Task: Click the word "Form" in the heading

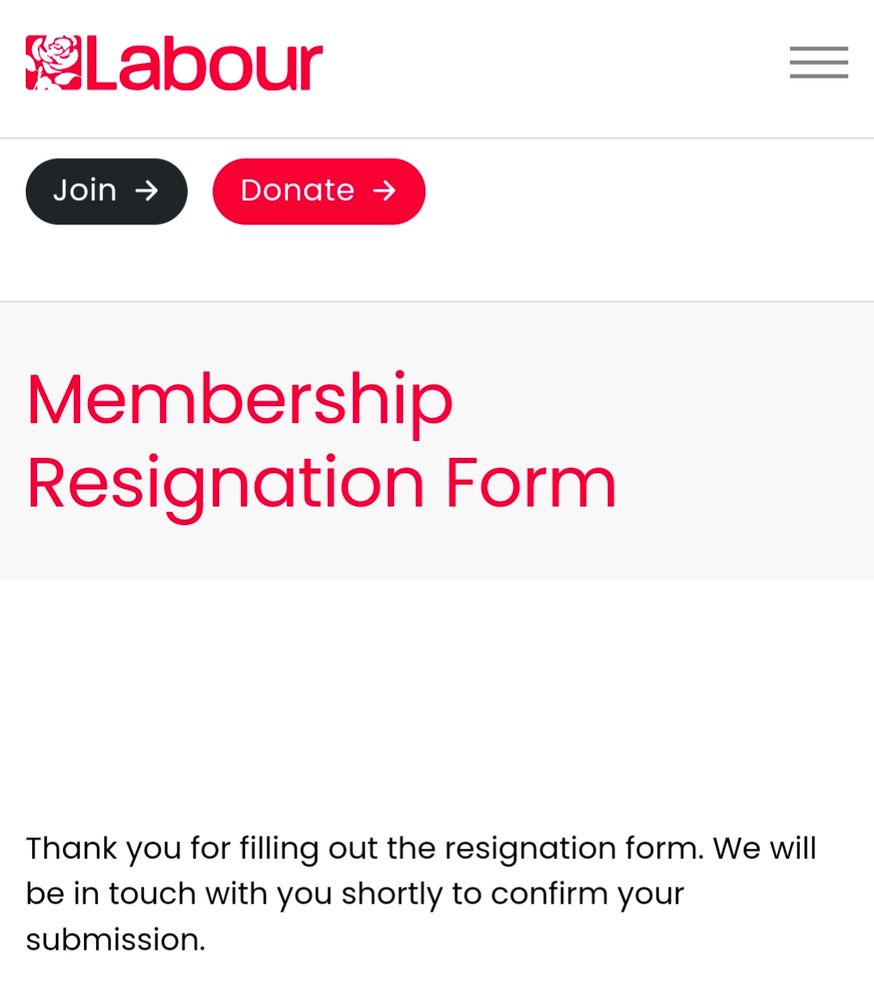Action: click(x=531, y=482)
